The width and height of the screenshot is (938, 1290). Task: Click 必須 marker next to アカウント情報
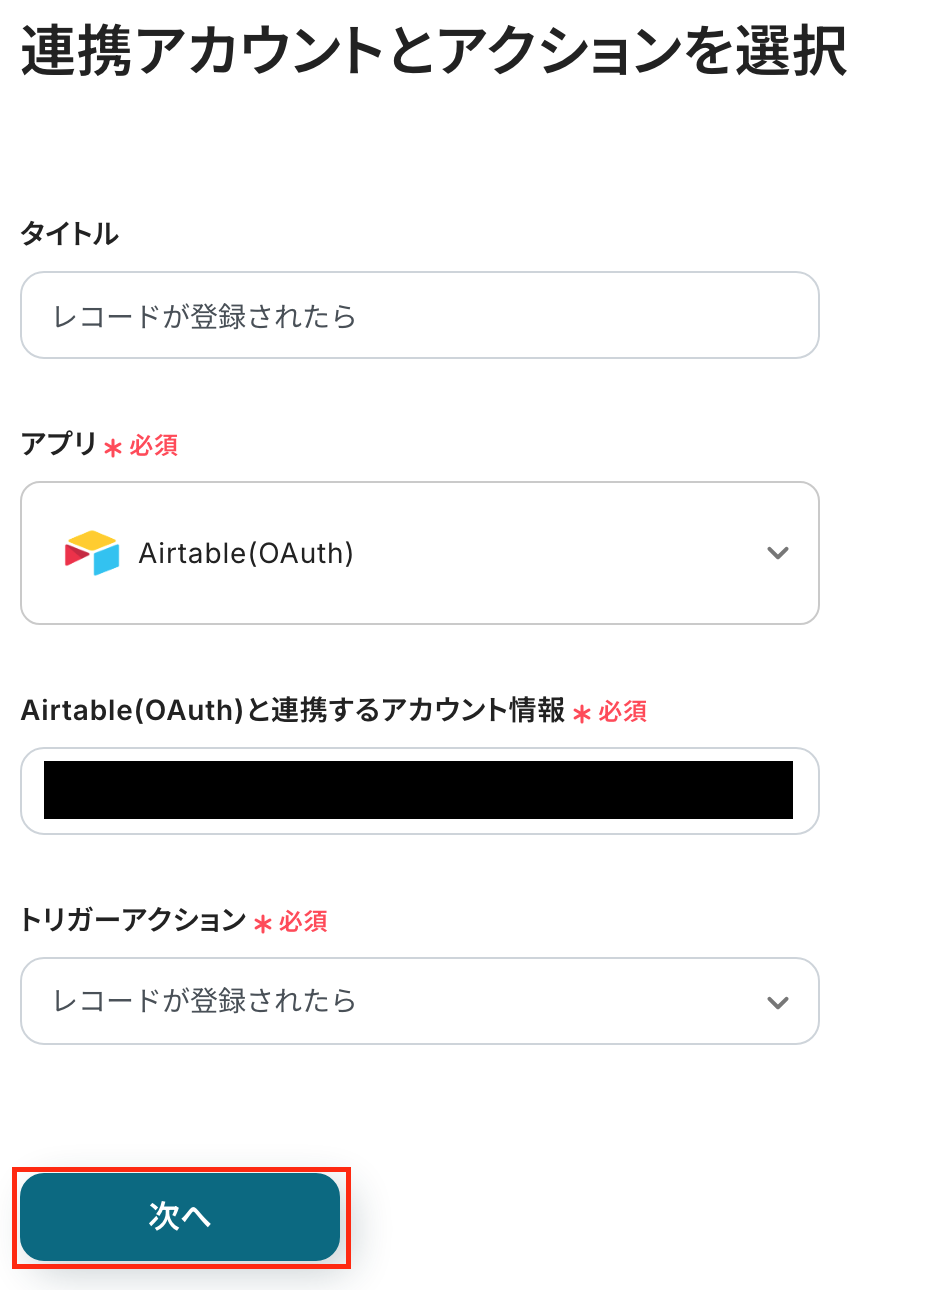point(623,712)
